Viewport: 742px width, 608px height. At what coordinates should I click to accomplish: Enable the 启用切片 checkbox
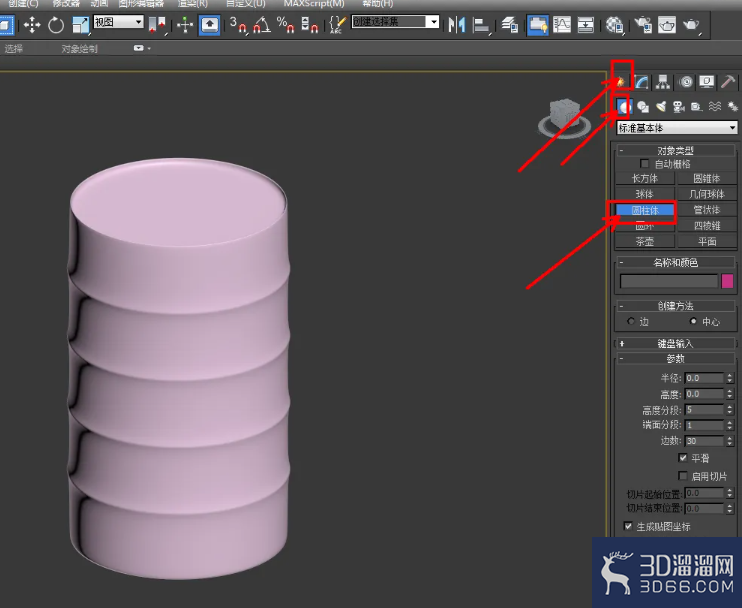682,476
